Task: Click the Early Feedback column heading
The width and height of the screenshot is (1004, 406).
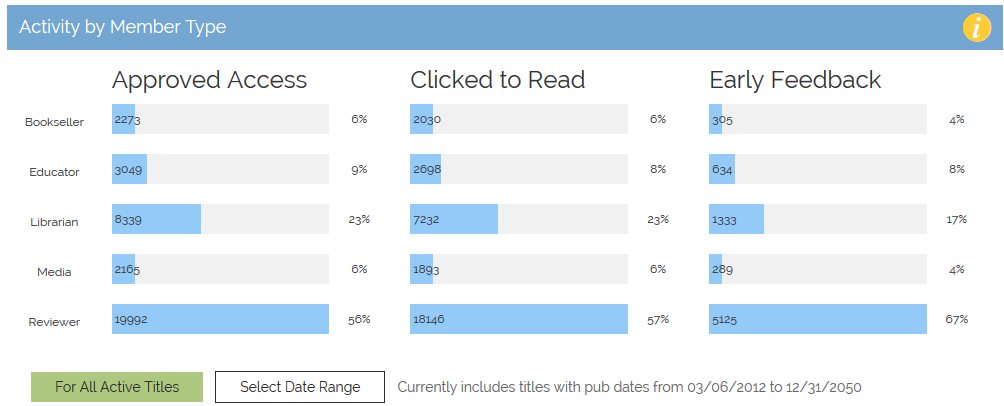Action: coord(795,80)
